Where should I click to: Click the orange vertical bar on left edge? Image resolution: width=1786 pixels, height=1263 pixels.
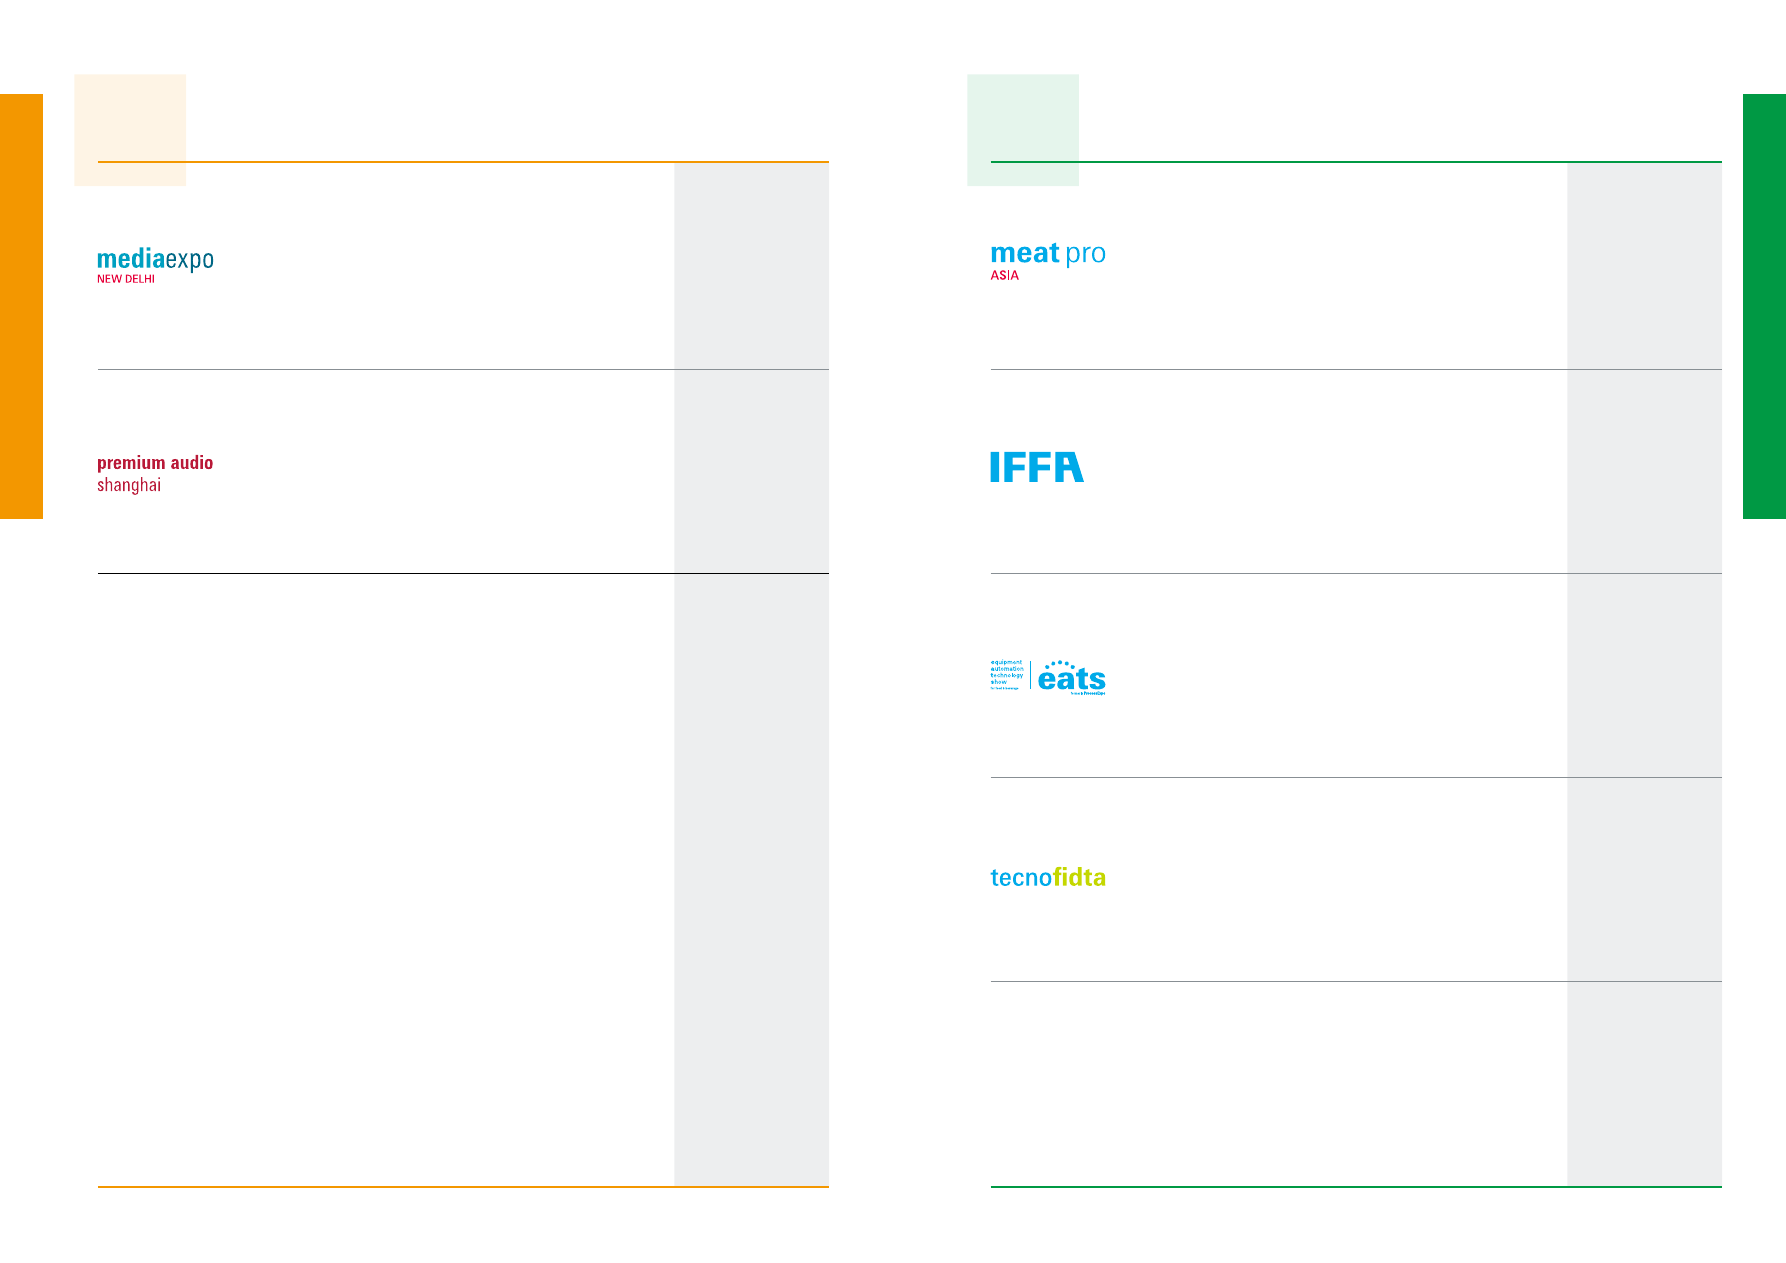[21, 306]
